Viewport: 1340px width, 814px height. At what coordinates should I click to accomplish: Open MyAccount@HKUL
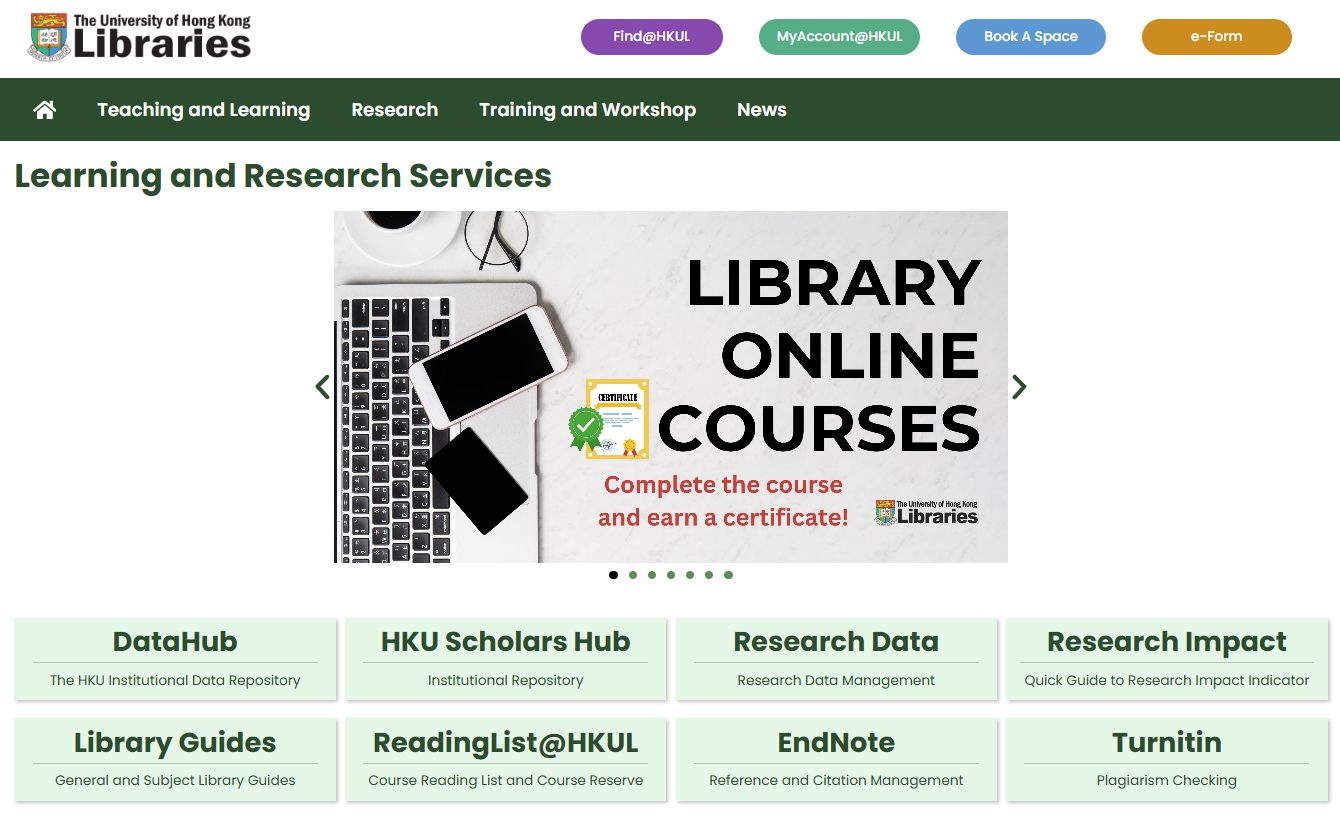[x=838, y=36]
